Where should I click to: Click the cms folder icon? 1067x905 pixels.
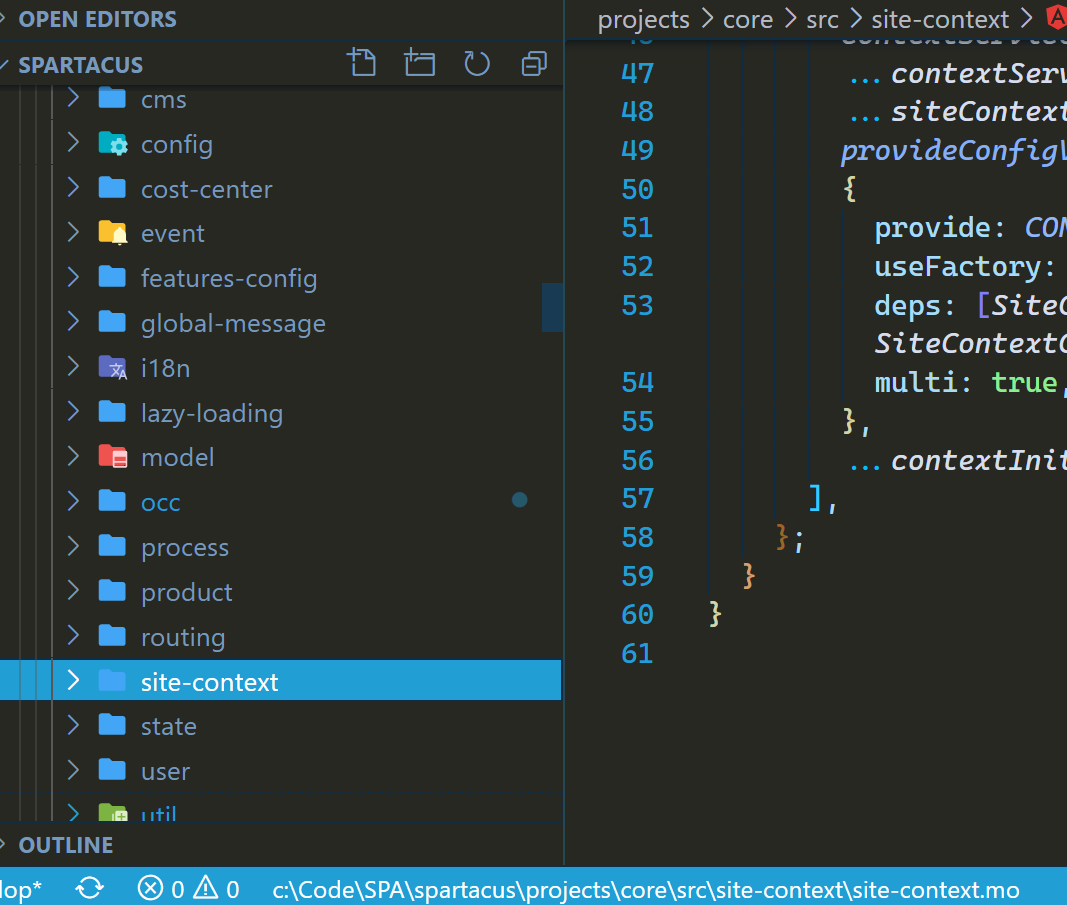(112, 99)
